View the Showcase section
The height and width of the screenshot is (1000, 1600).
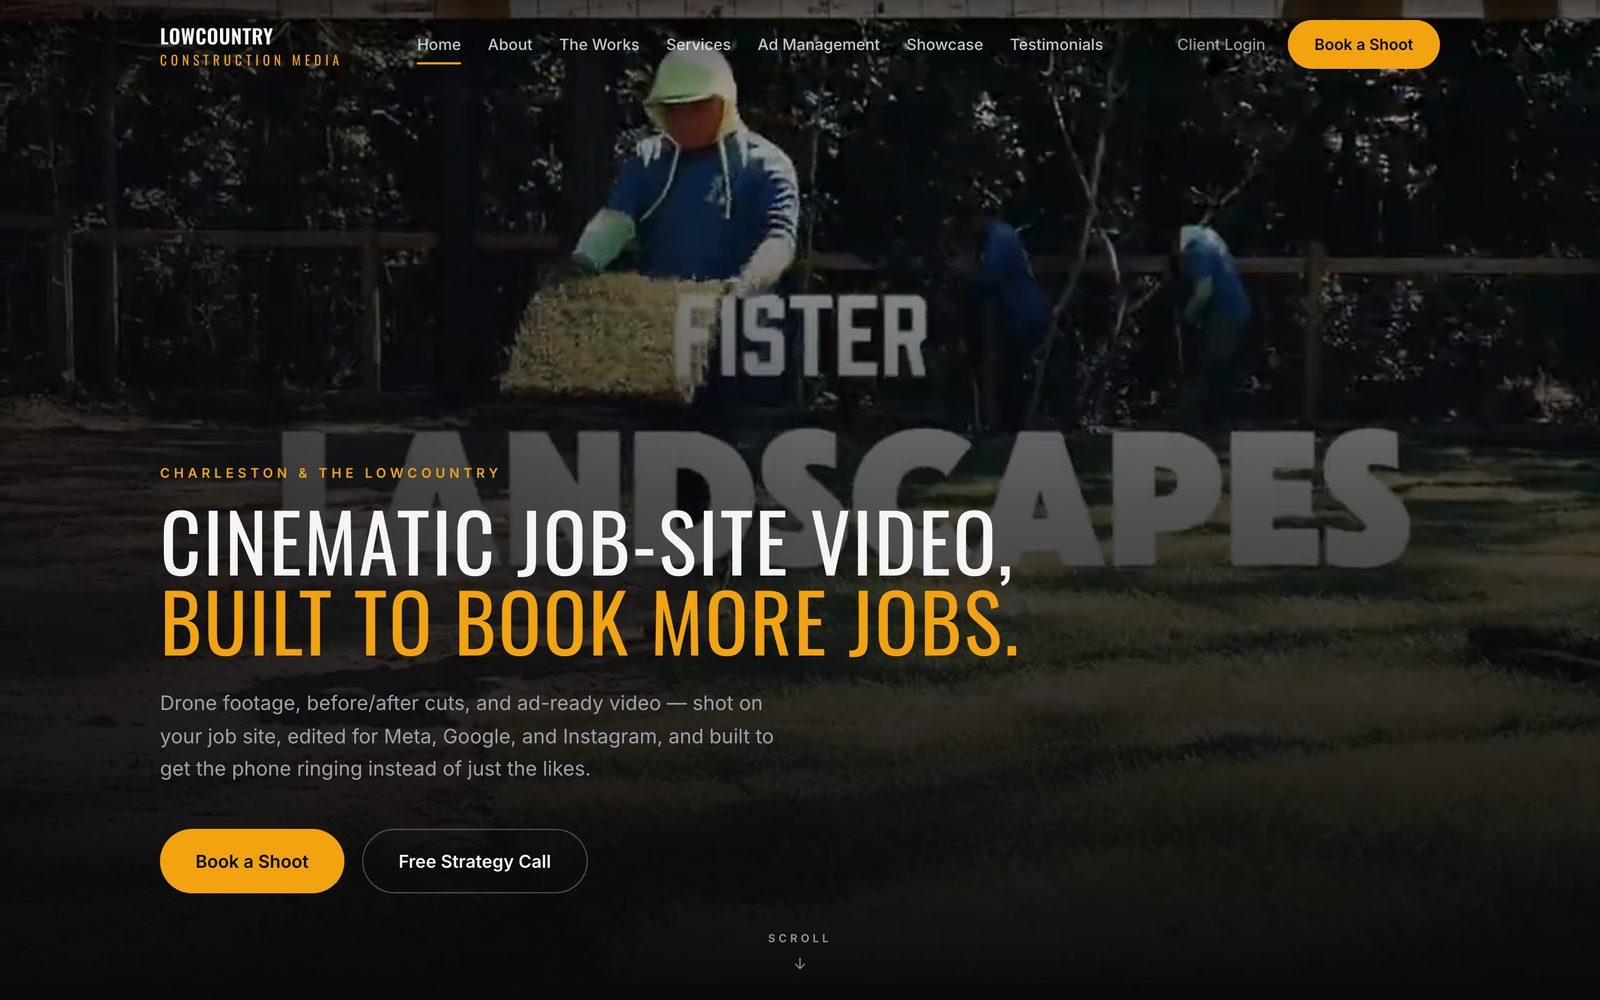[x=944, y=45]
